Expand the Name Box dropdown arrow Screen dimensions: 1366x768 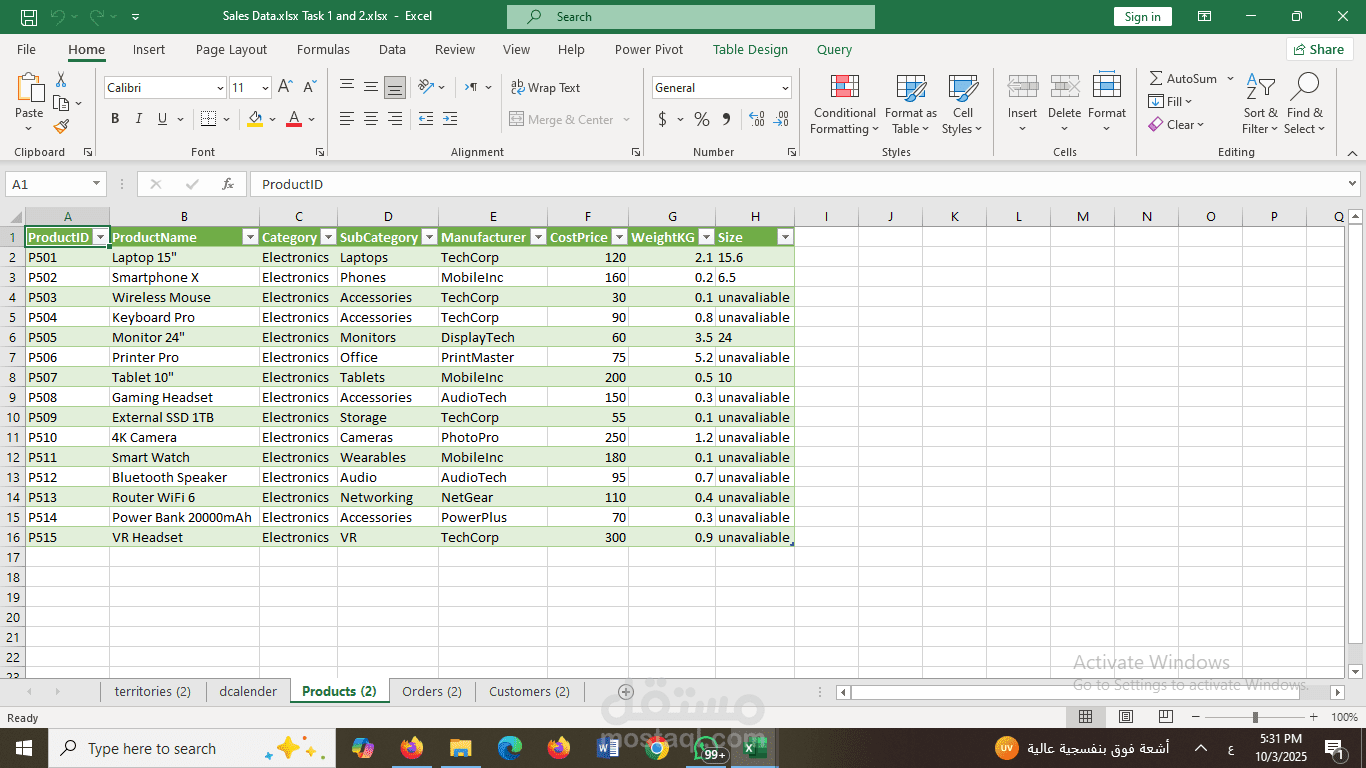click(x=96, y=184)
